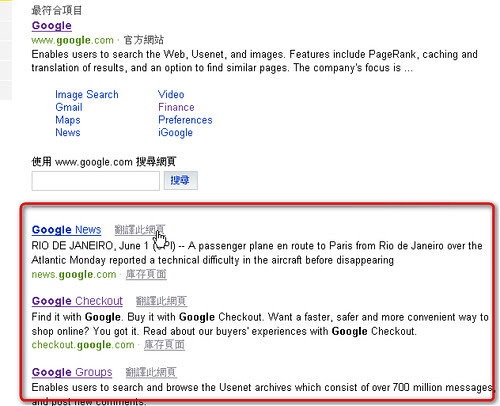Click the 'Find it with Google' snippet text
The width and height of the screenshot is (500, 406).
click(260, 324)
